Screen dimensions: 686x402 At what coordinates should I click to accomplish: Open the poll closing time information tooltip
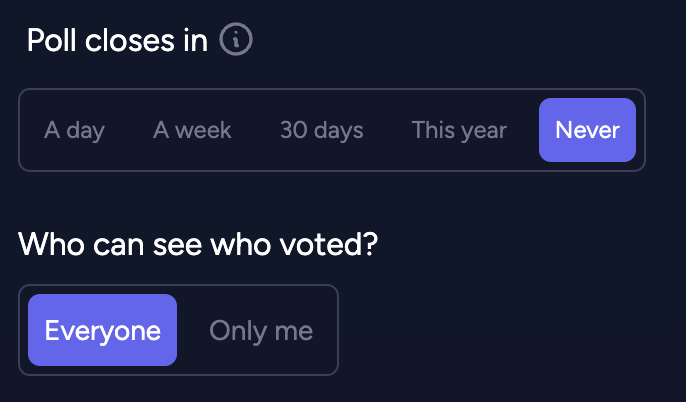(x=236, y=39)
